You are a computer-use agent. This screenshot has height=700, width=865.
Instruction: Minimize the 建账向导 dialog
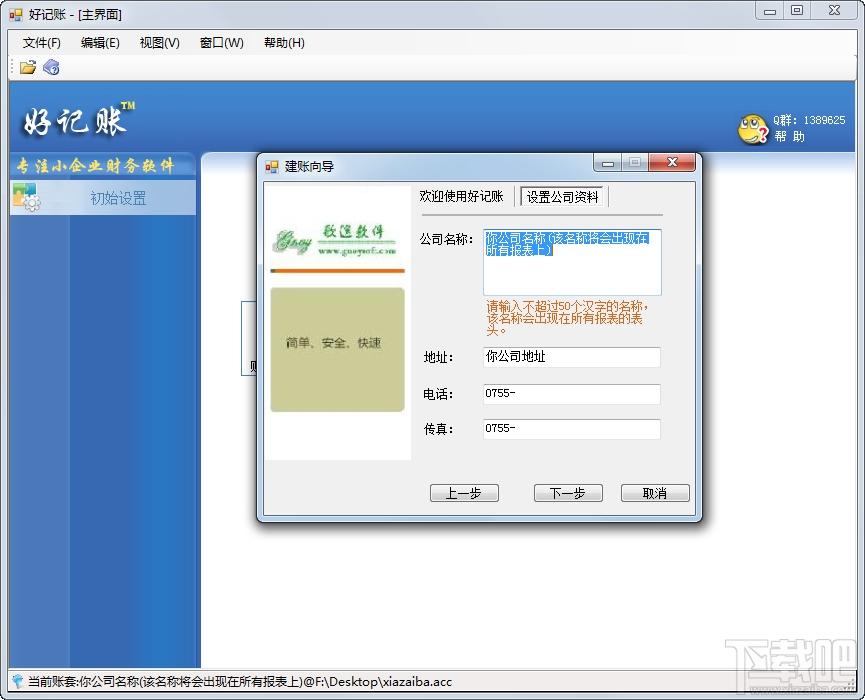[608, 163]
